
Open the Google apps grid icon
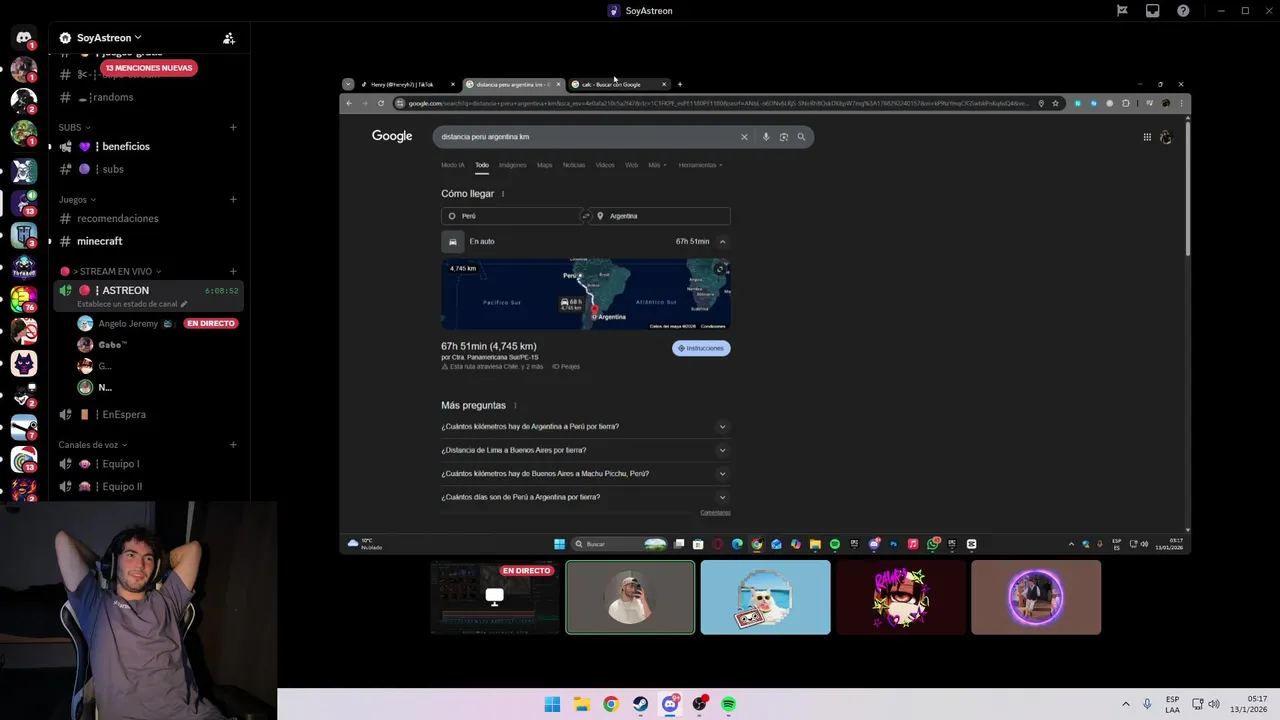pyautogui.click(x=1147, y=137)
